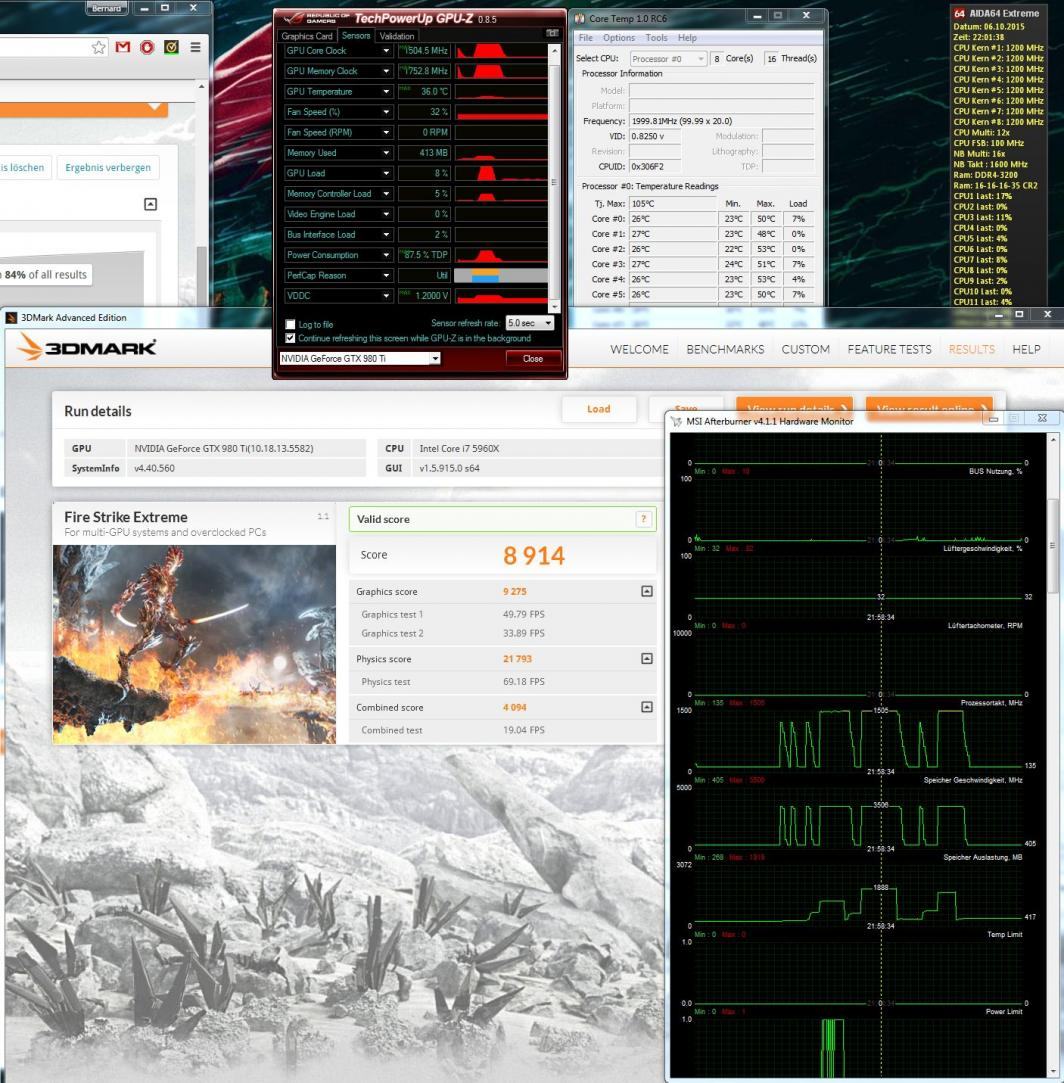Open the File menu in Core Temp
Screen dimensions: 1064x1083
click(585, 37)
